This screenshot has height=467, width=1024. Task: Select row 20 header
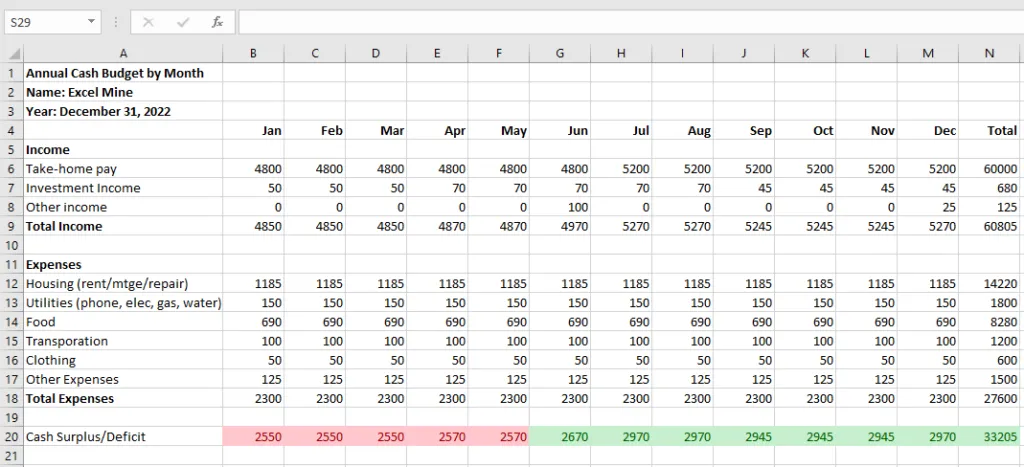[x=12, y=437]
